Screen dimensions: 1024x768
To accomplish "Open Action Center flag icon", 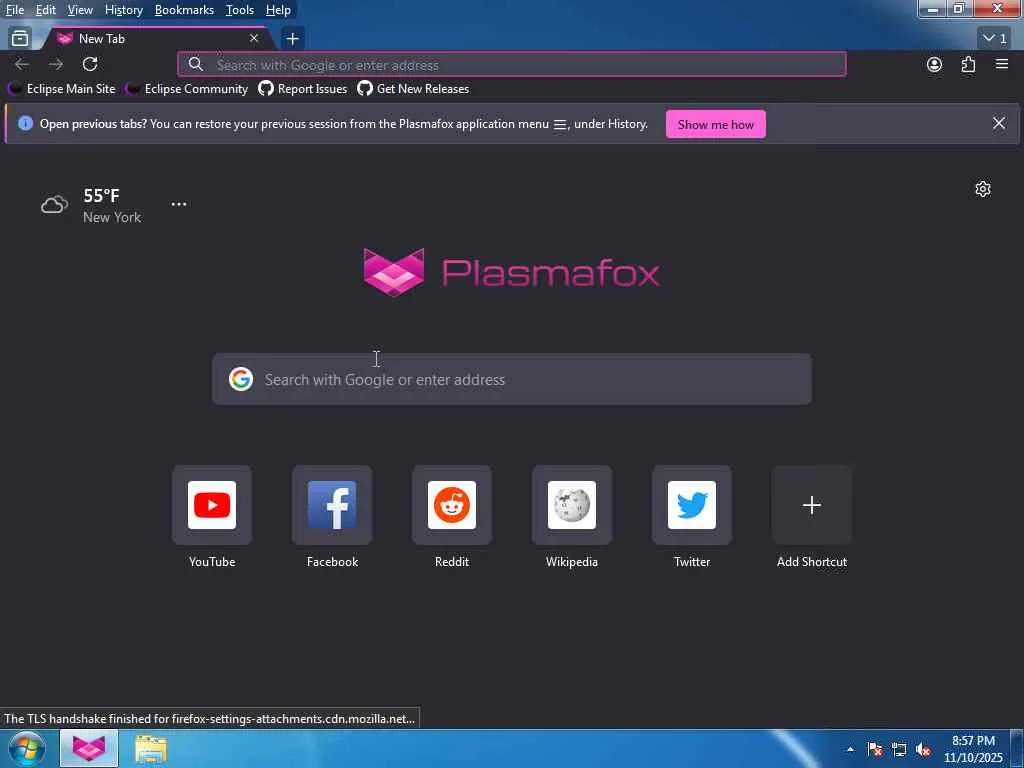I will [x=875, y=749].
